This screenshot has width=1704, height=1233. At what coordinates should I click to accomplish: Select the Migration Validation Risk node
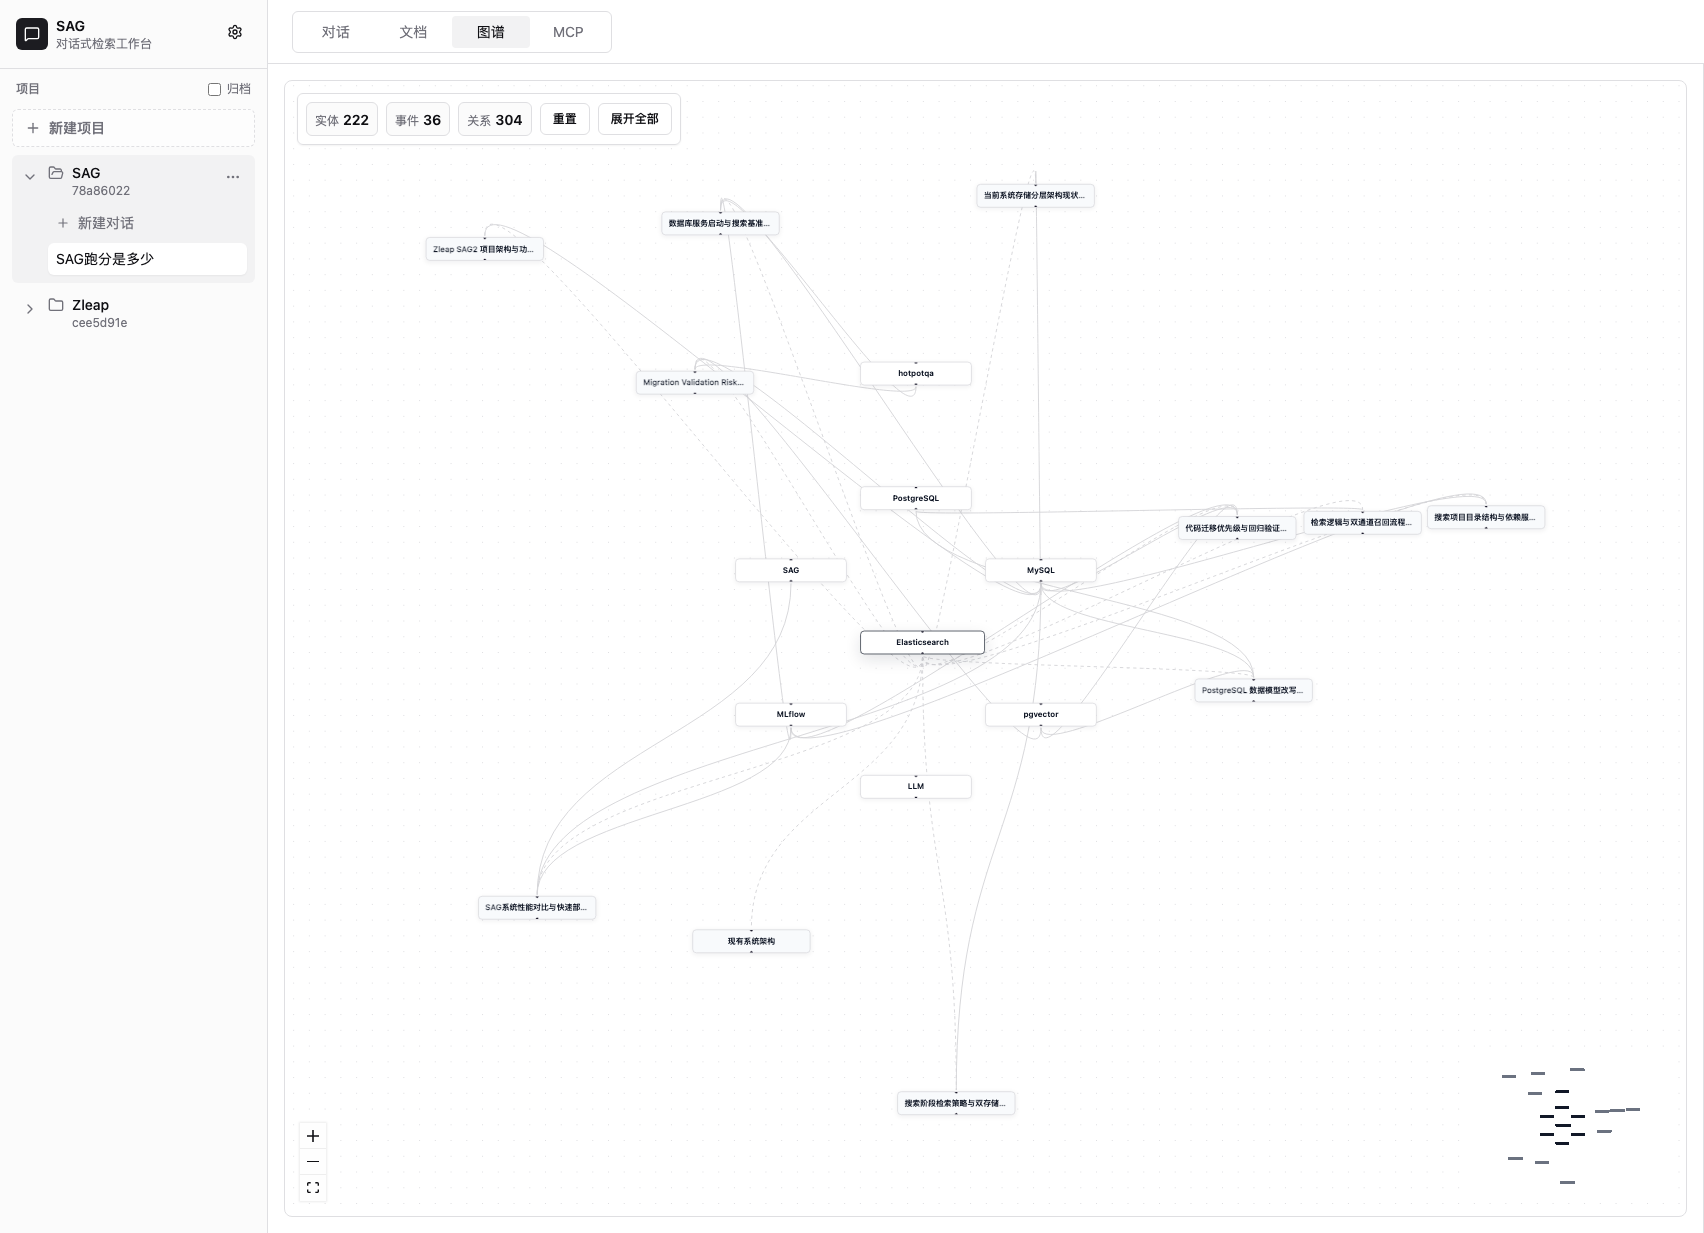(x=695, y=382)
